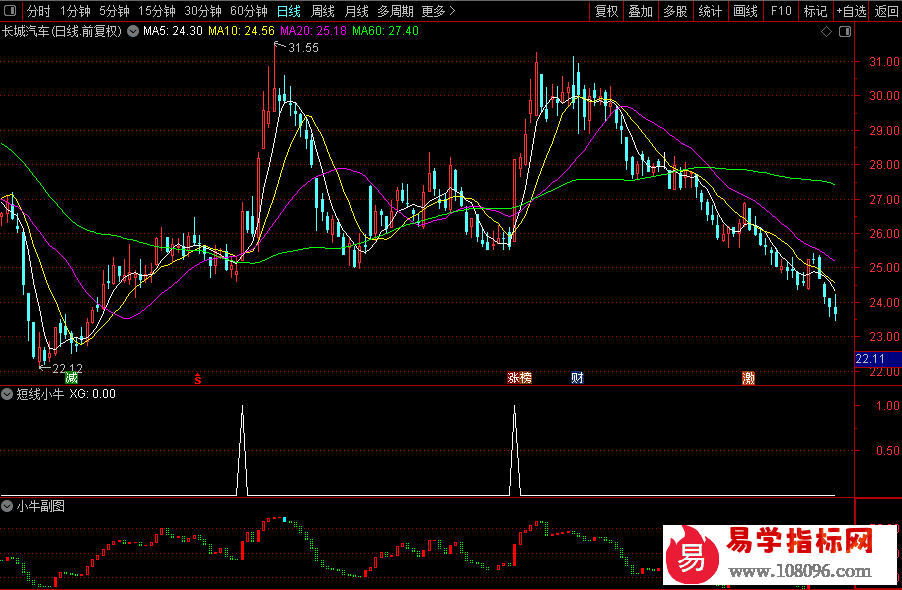902x590 pixels.
Task: Open the 多周期 multi-period view
Action: (395, 11)
